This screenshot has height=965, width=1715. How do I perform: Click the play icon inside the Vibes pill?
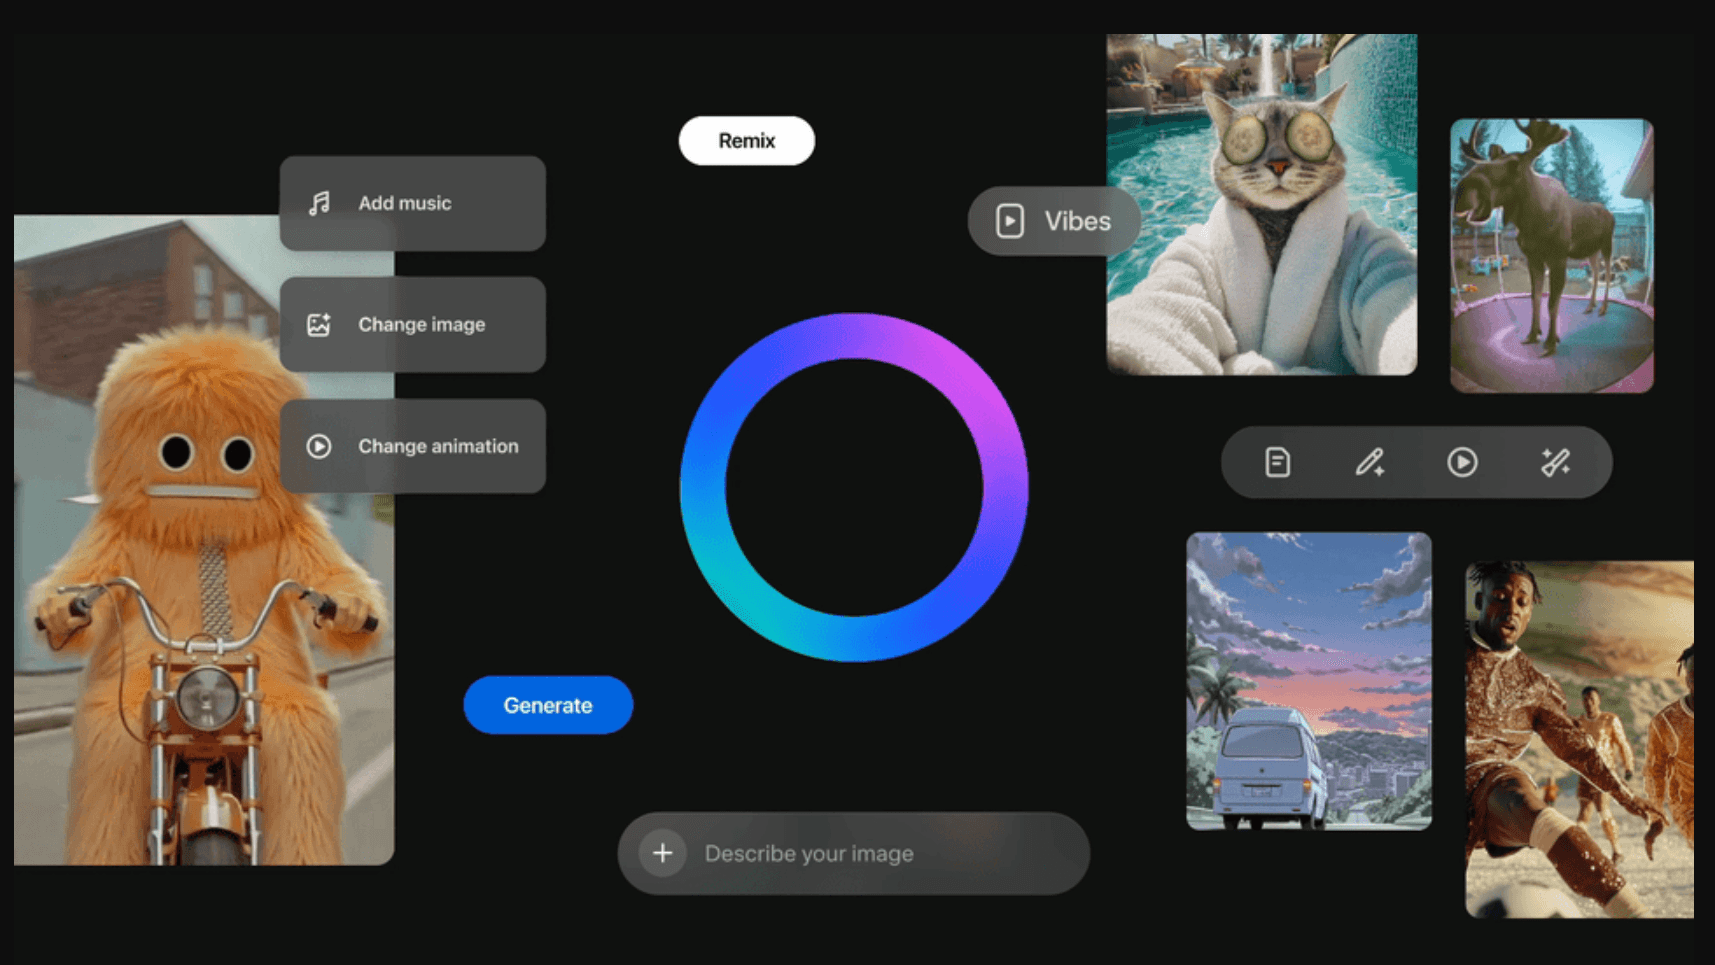click(x=1008, y=220)
